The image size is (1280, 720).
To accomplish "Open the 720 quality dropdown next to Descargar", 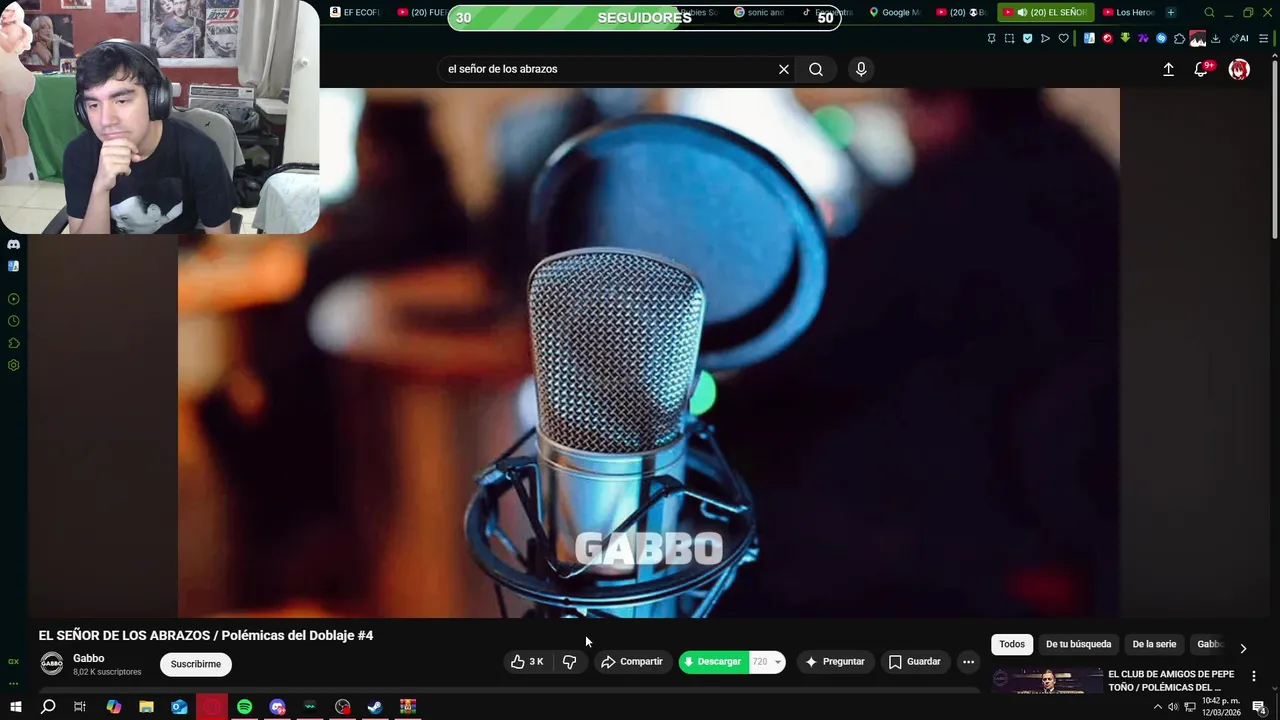I will coord(767,662).
